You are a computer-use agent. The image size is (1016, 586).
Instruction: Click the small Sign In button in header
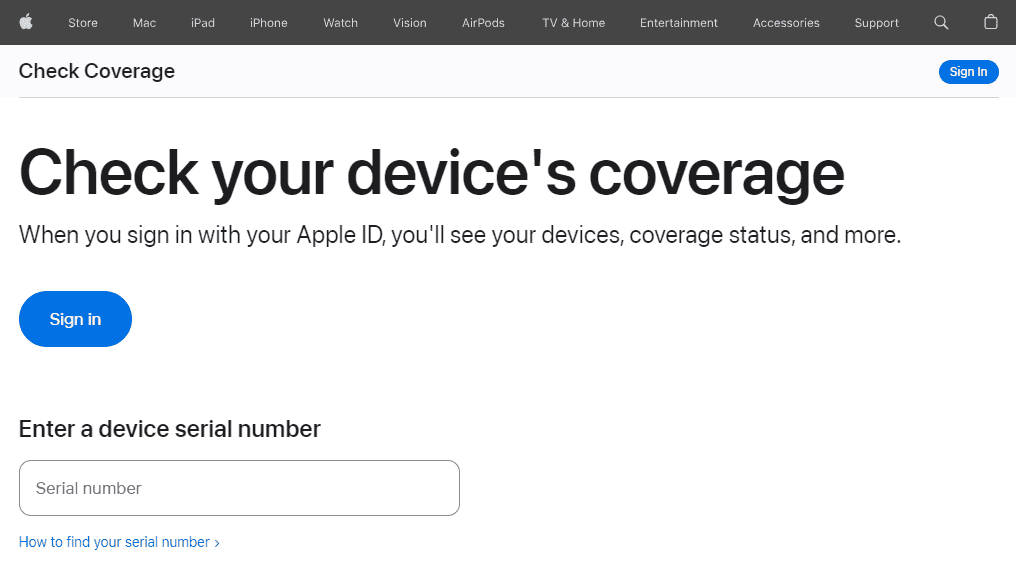(x=968, y=71)
